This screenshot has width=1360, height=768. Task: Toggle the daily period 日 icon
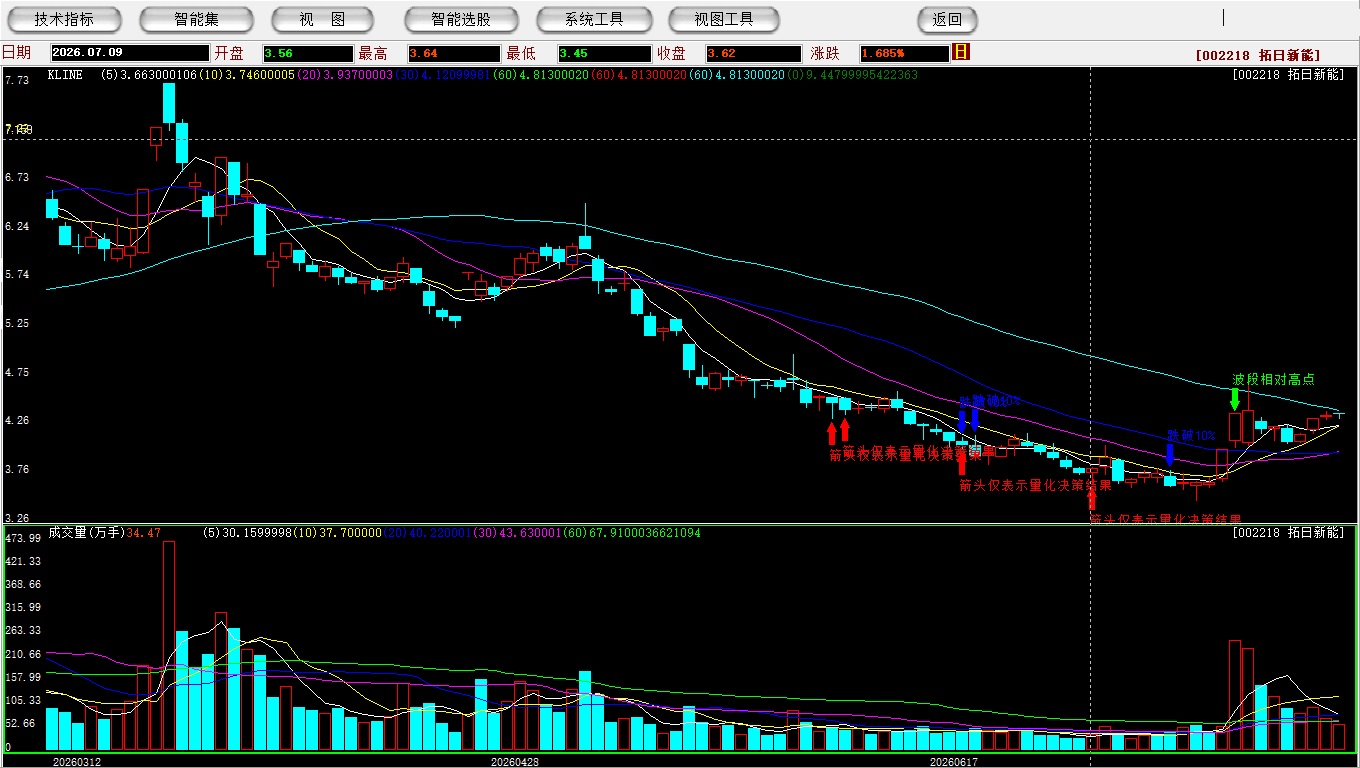[x=961, y=52]
